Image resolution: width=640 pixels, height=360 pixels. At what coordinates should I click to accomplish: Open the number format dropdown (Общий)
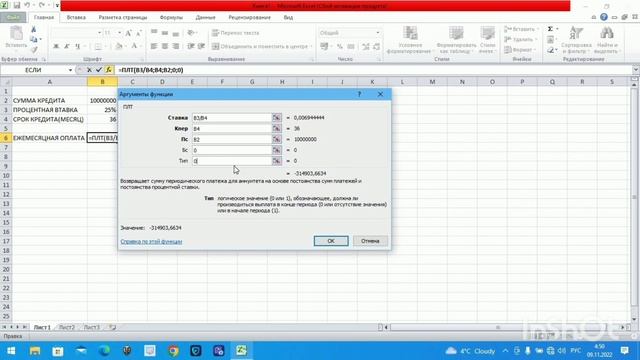click(x=378, y=33)
